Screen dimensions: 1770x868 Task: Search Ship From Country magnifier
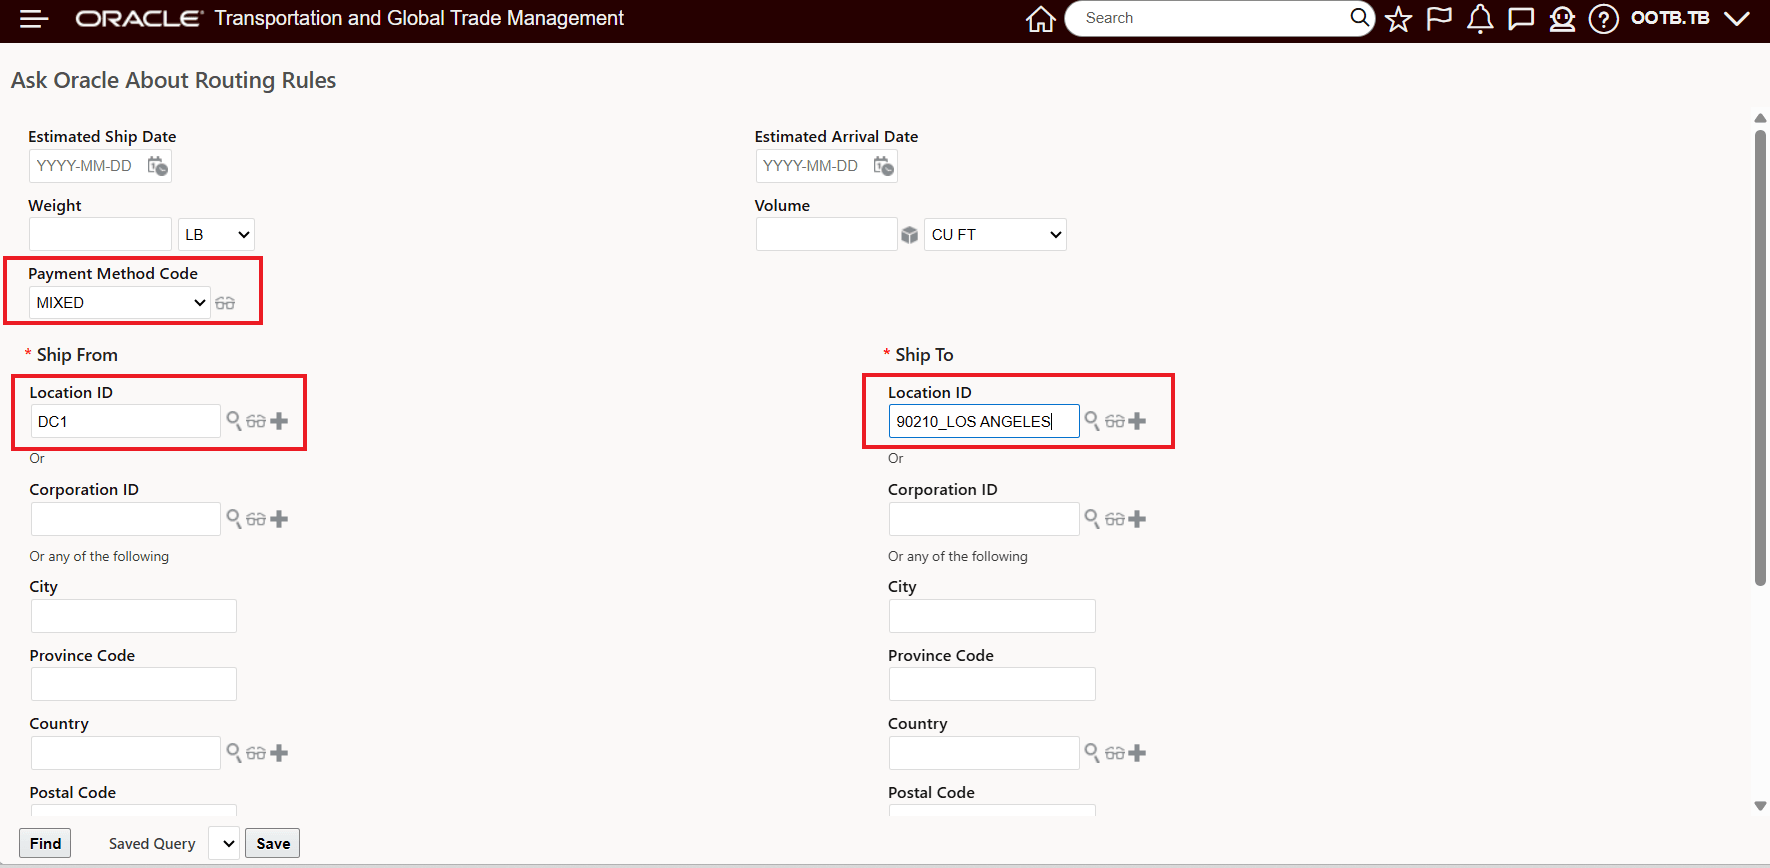tap(233, 752)
